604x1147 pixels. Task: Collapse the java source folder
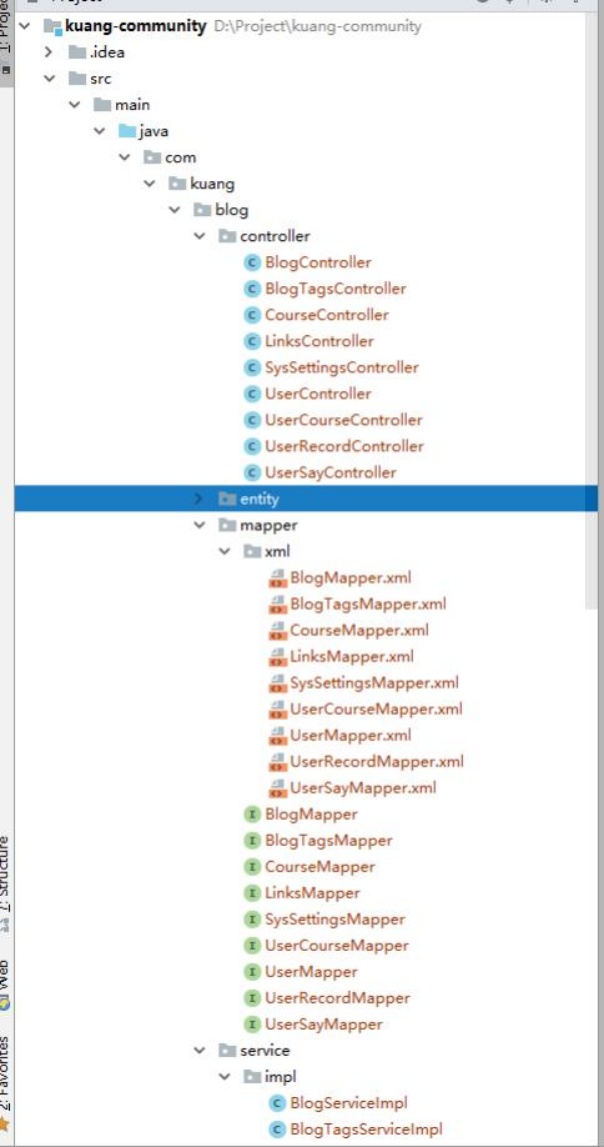click(99, 131)
